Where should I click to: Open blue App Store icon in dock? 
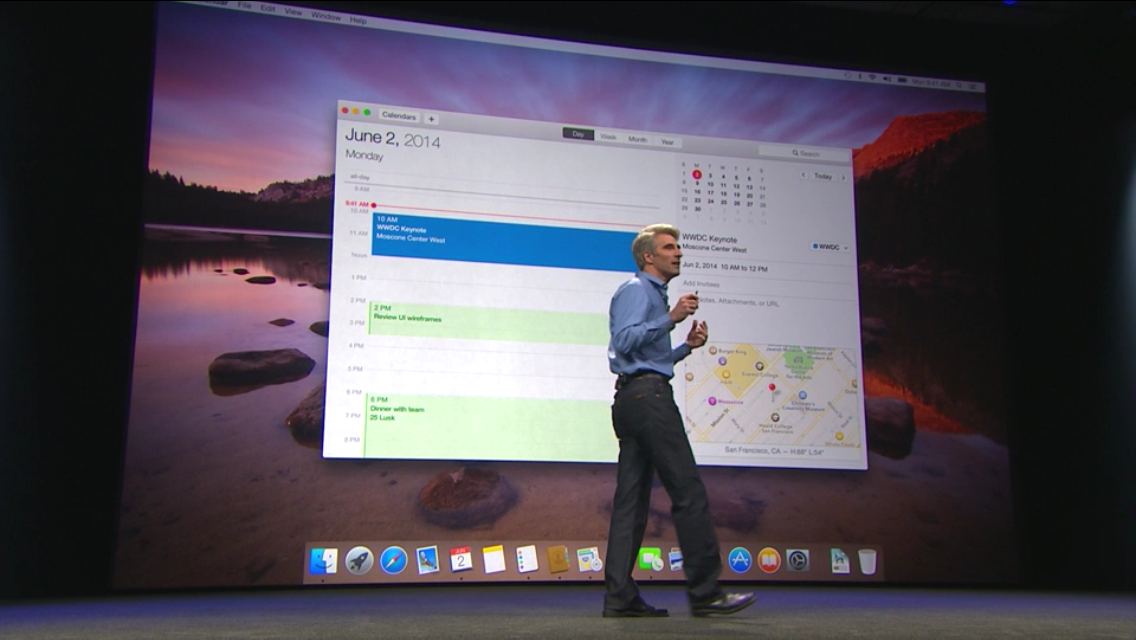point(740,560)
